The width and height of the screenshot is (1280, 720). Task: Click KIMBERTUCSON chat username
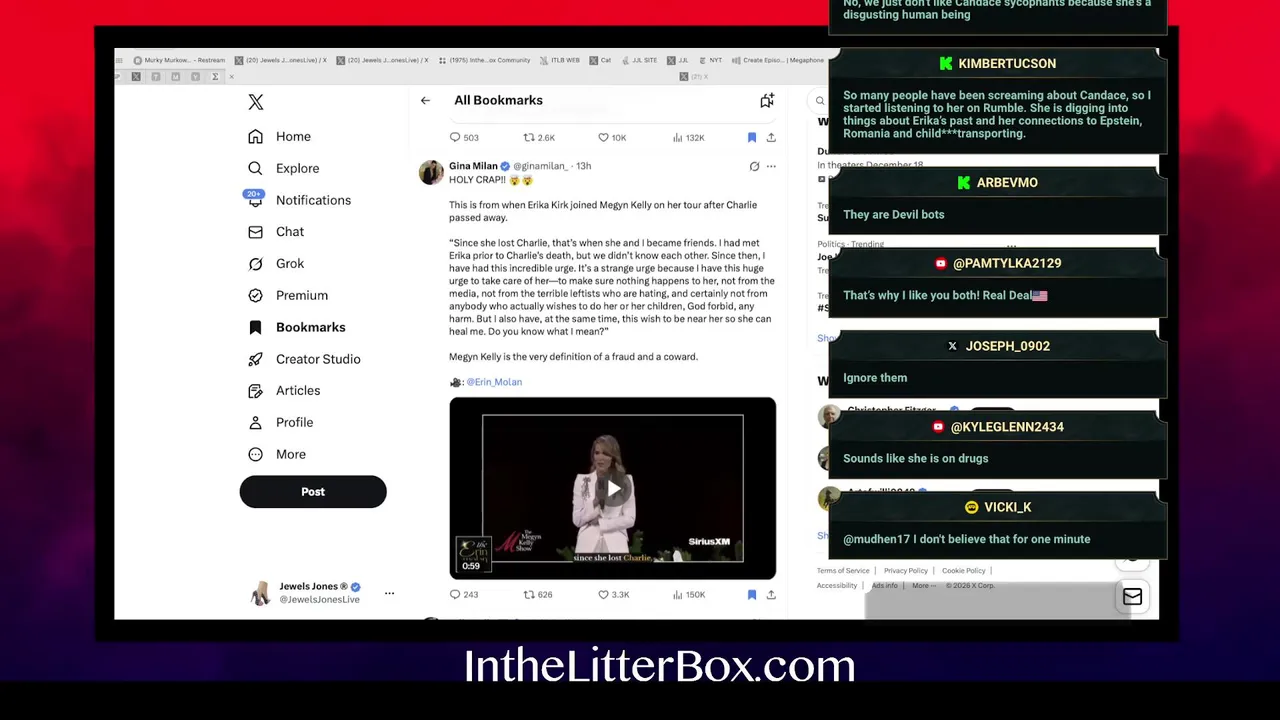point(1006,63)
